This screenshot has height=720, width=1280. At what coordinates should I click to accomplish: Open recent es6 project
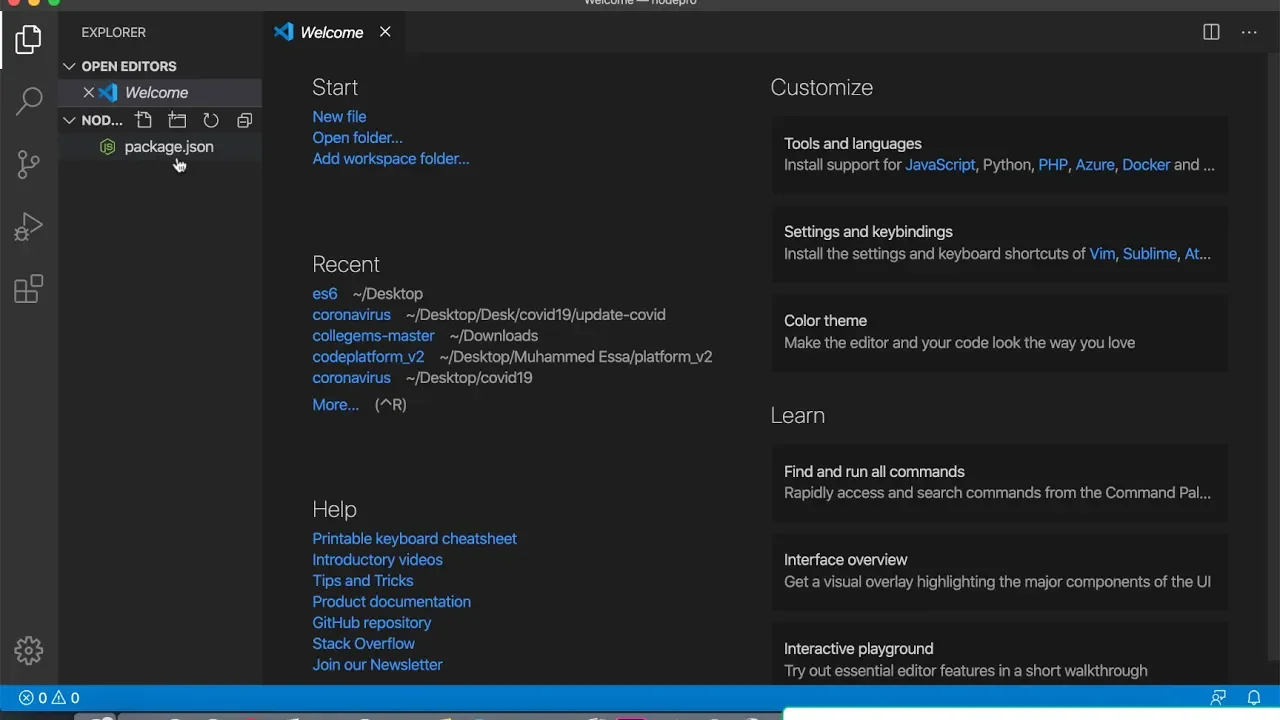click(x=324, y=294)
